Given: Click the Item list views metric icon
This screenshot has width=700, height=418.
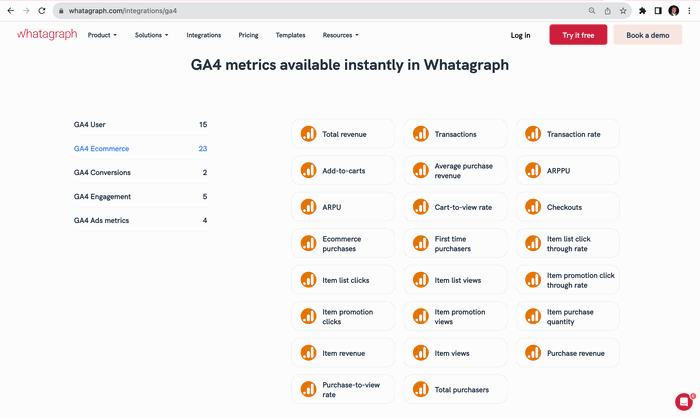Looking at the screenshot, I should [x=421, y=280].
